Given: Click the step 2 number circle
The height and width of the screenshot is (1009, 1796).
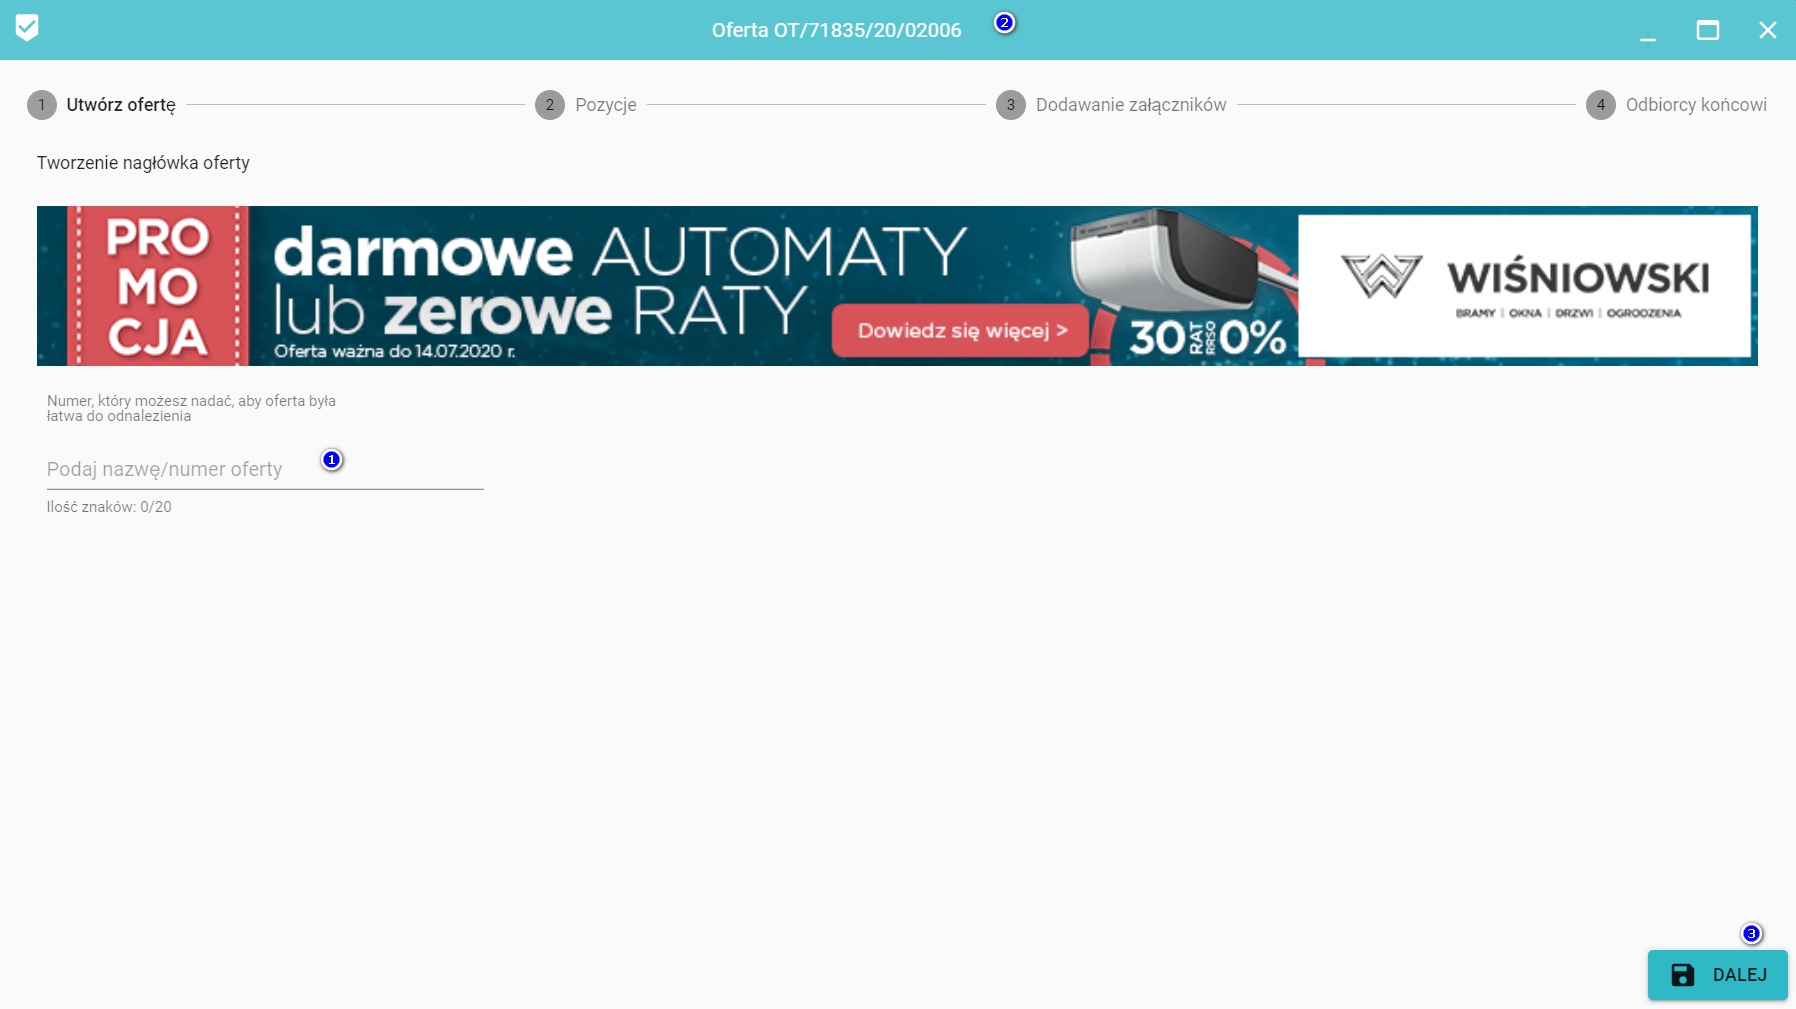Looking at the screenshot, I should (x=550, y=105).
